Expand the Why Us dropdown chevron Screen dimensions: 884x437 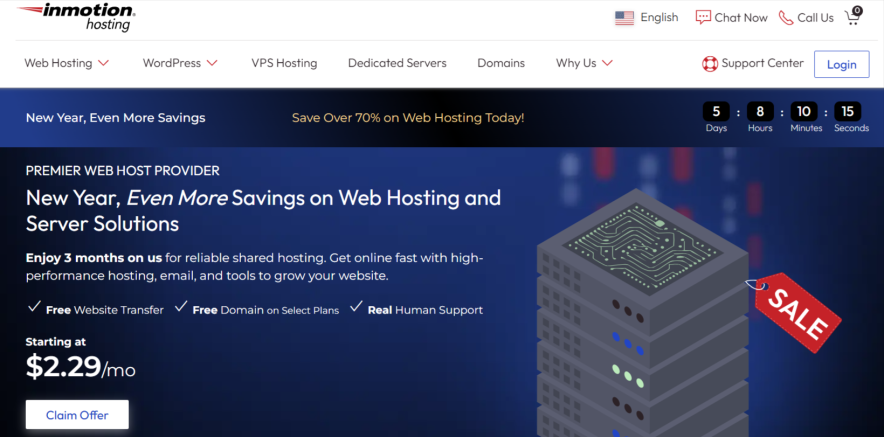click(607, 63)
